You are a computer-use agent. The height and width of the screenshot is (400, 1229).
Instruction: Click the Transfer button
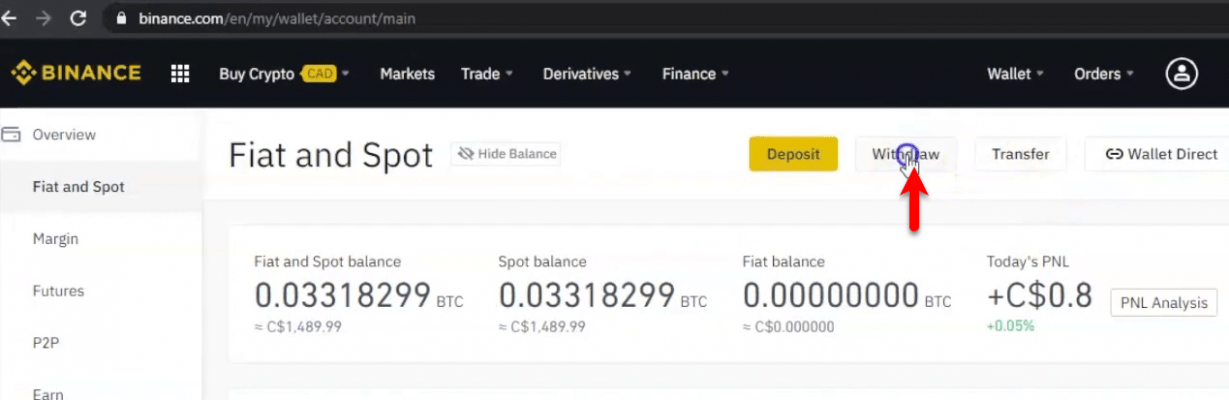point(1020,154)
